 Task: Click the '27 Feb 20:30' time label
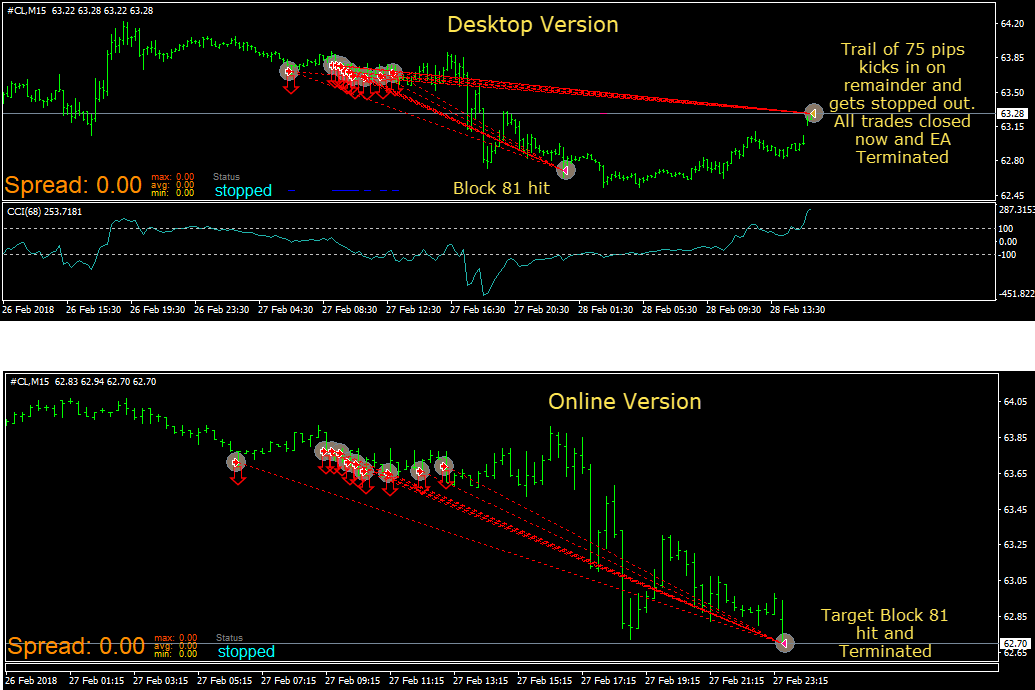coord(541,310)
